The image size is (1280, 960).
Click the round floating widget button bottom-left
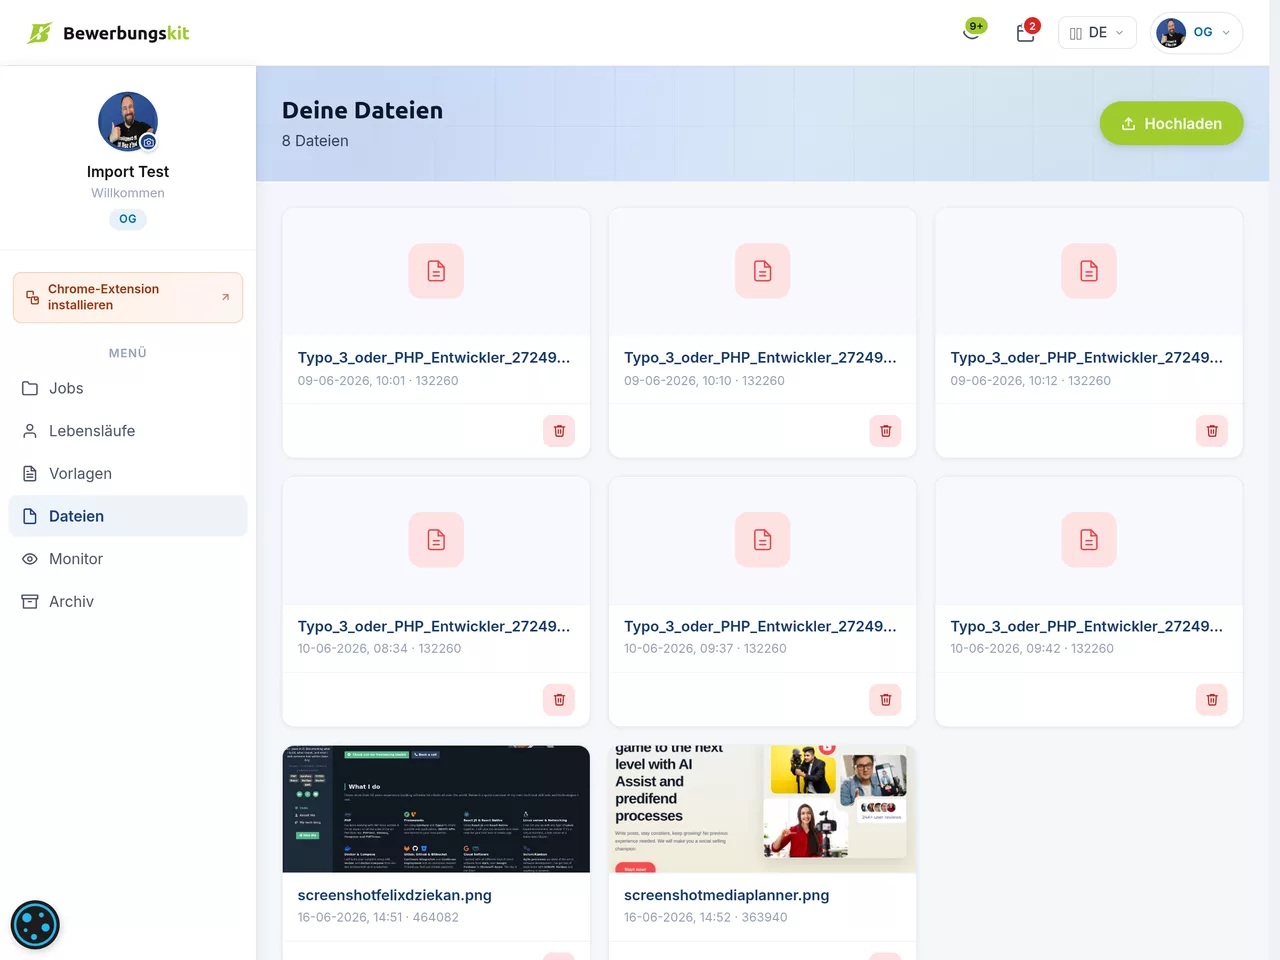(35, 925)
